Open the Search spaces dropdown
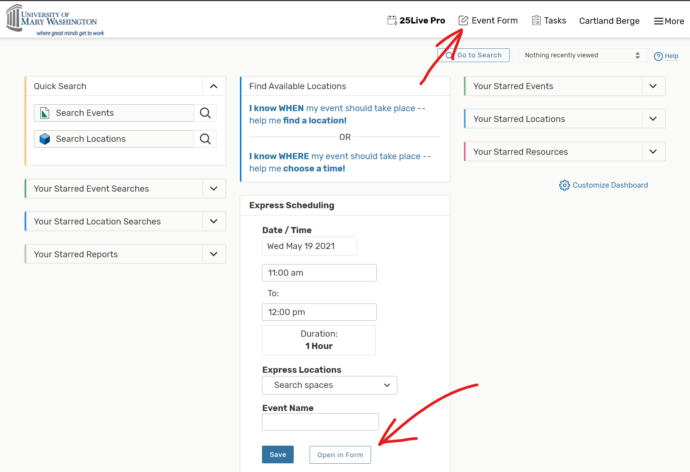Screen dimensions: 690x472 point(330,385)
